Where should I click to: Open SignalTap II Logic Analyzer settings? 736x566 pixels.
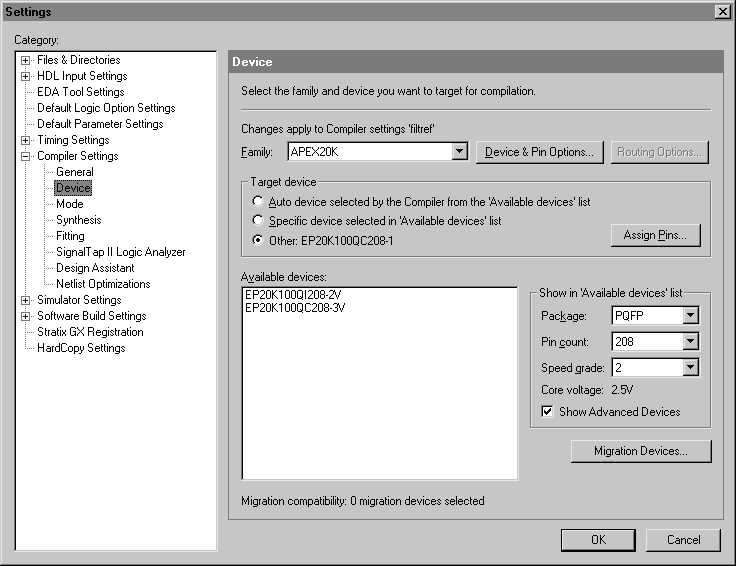[x=120, y=252]
